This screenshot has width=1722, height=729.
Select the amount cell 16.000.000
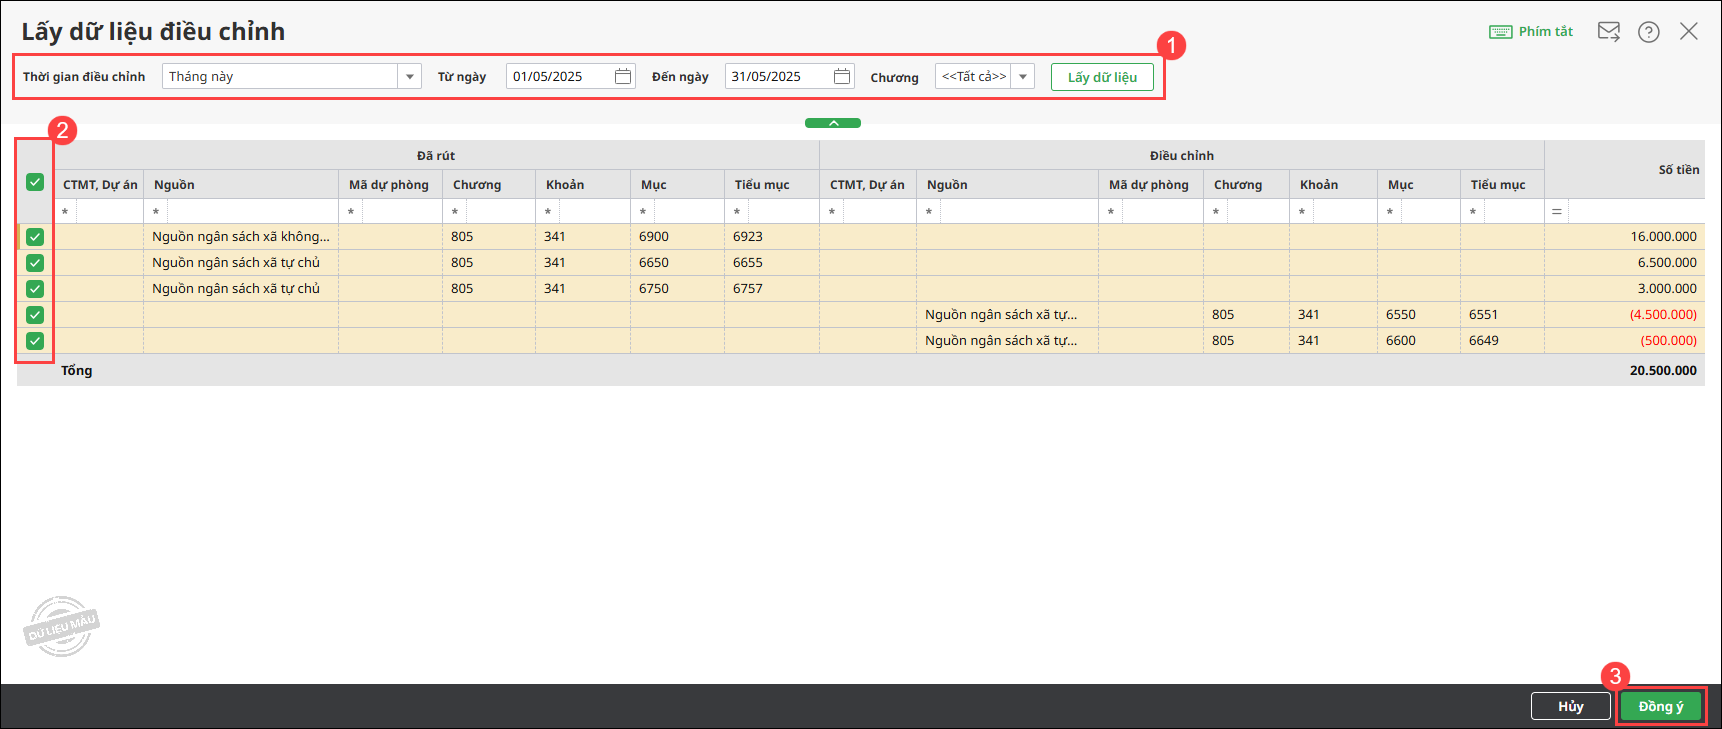pos(1625,237)
